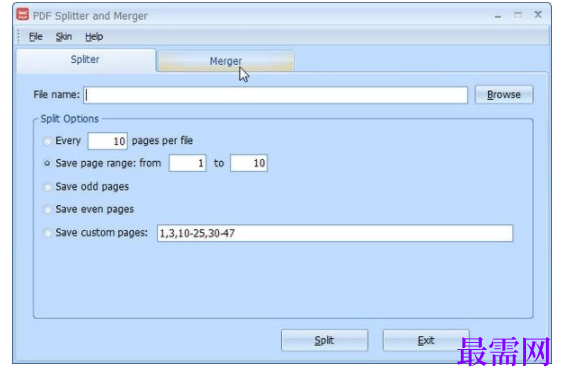Image resolution: width=569 pixels, height=383 pixels.
Task: Close the PDF Splitter and Merger window
Action: (x=538, y=15)
